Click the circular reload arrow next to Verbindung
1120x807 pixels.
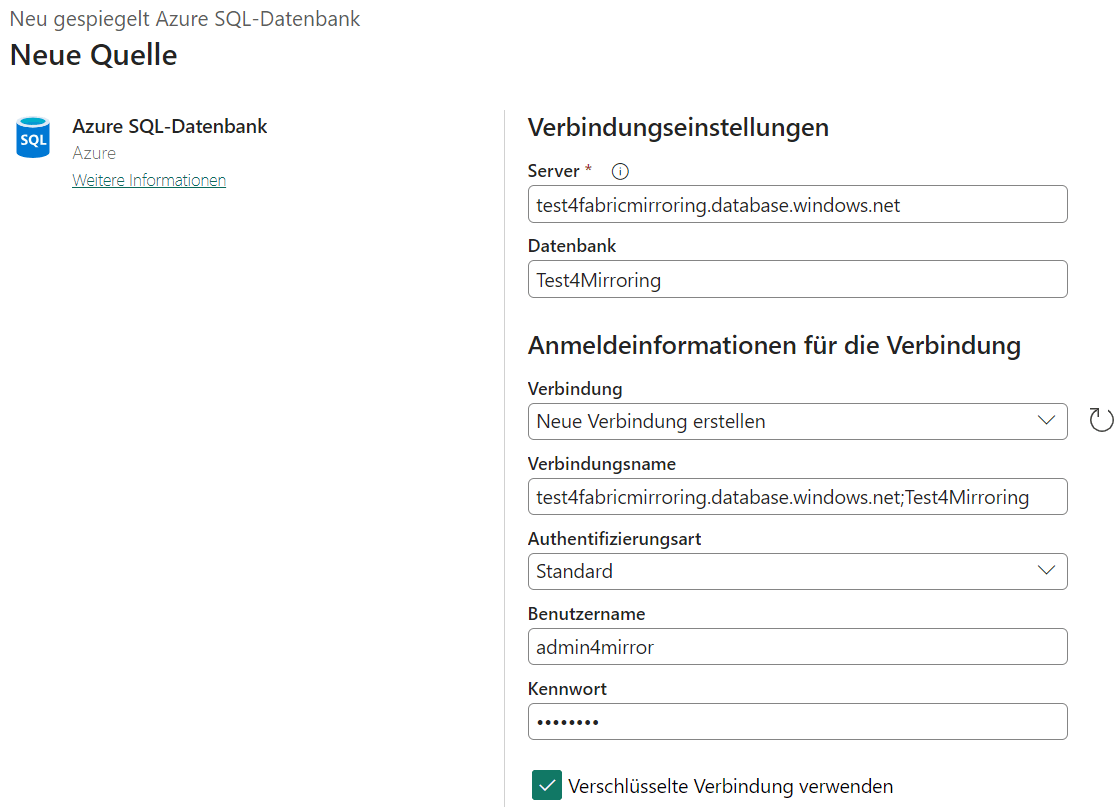(1101, 420)
